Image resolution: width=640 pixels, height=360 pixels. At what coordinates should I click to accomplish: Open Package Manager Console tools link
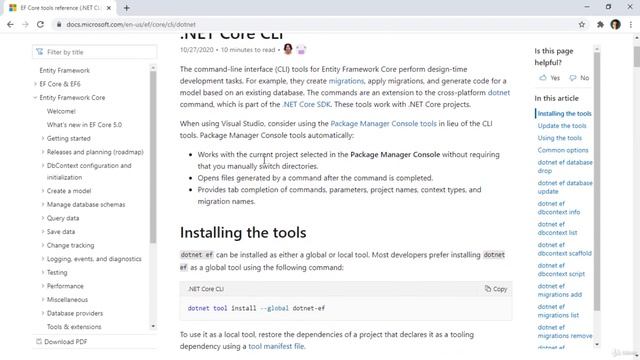tap(383, 123)
